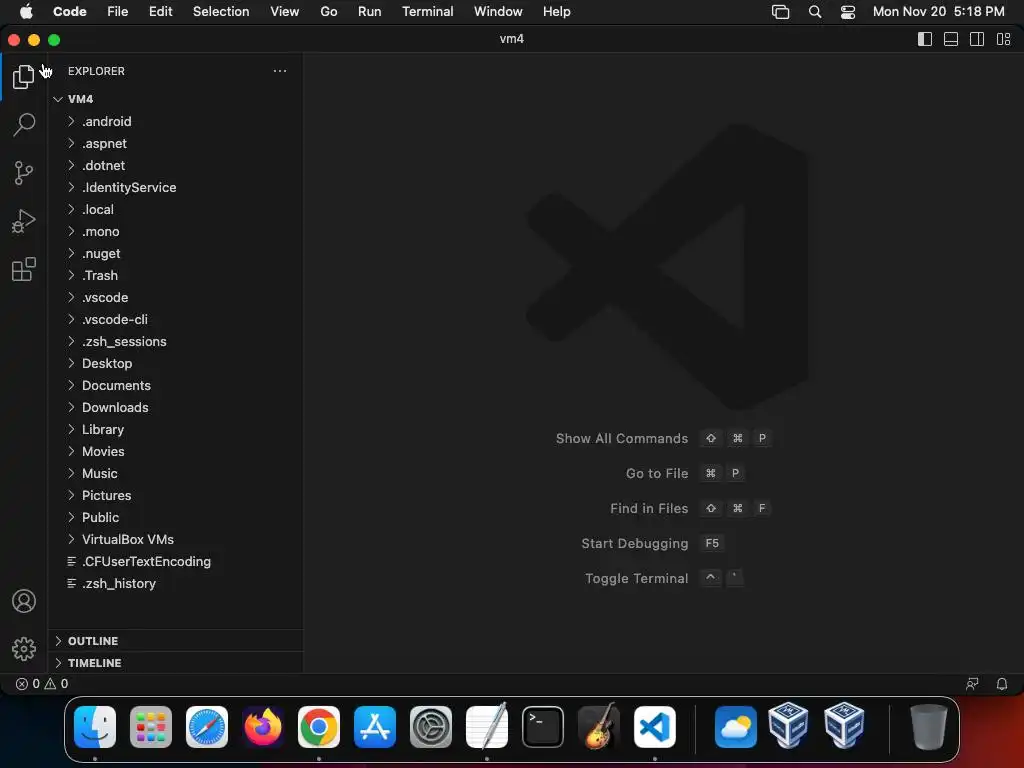Open the Help menu

[x=556, y=12]
